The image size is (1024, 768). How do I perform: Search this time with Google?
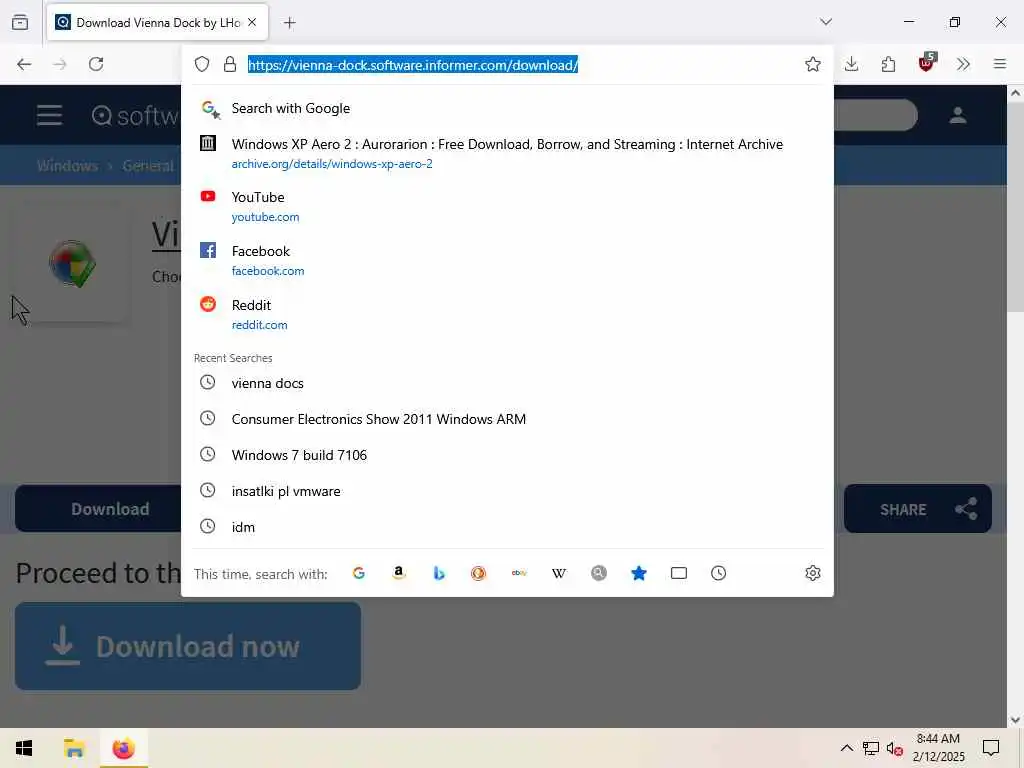(x=359, y=573)
